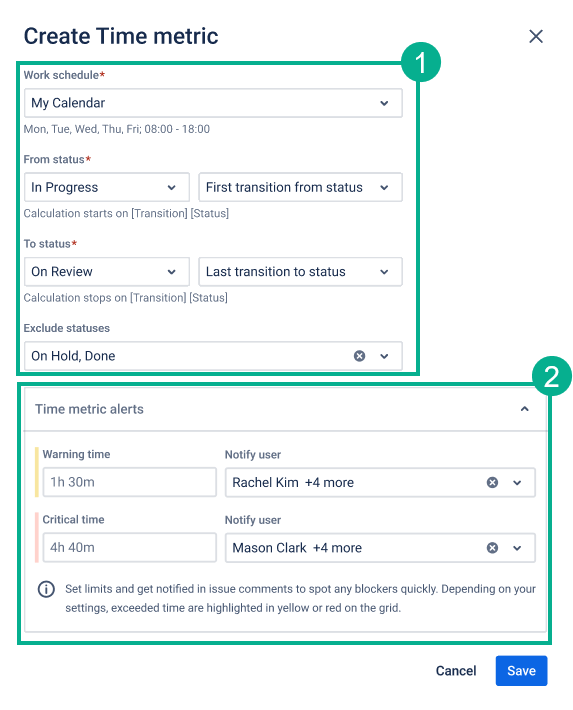Click the Critical time input field

[x=130, y=547]
